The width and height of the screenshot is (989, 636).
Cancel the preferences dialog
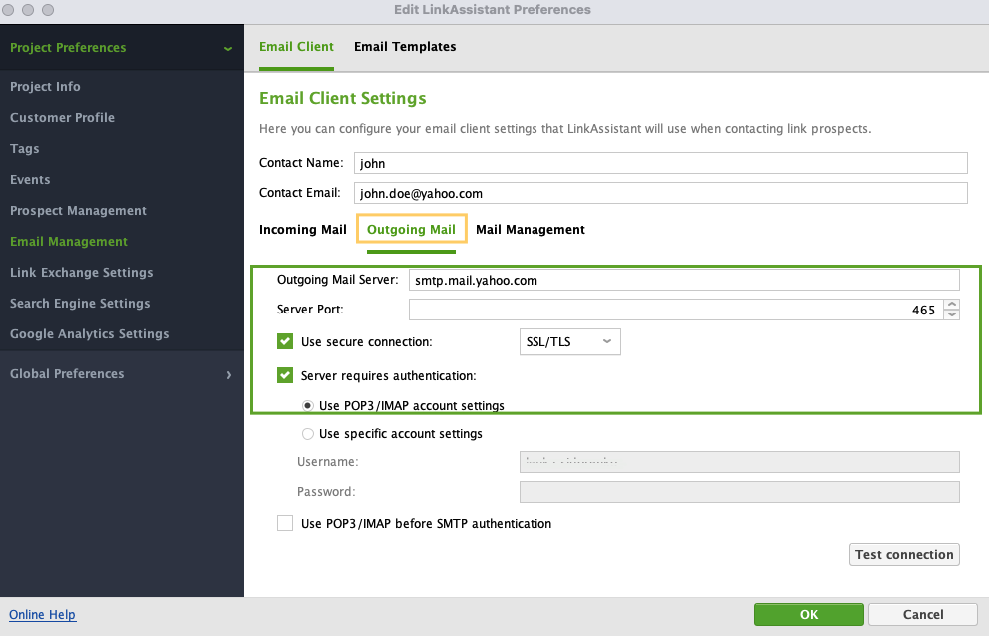[x=922, y=615]
